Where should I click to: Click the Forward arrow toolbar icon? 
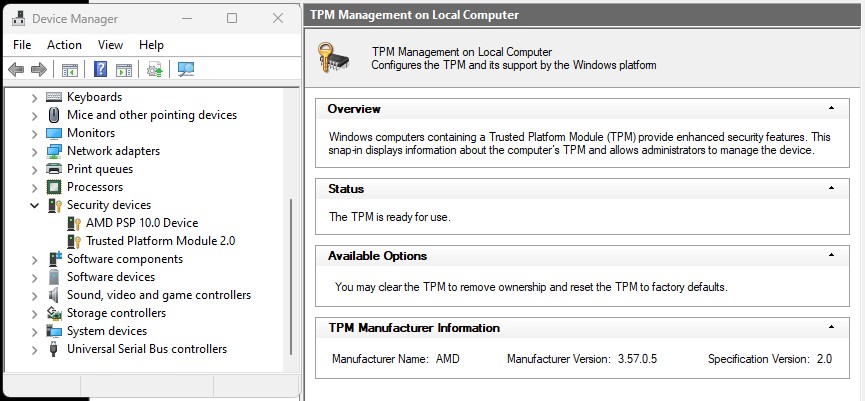click(39, 69)
